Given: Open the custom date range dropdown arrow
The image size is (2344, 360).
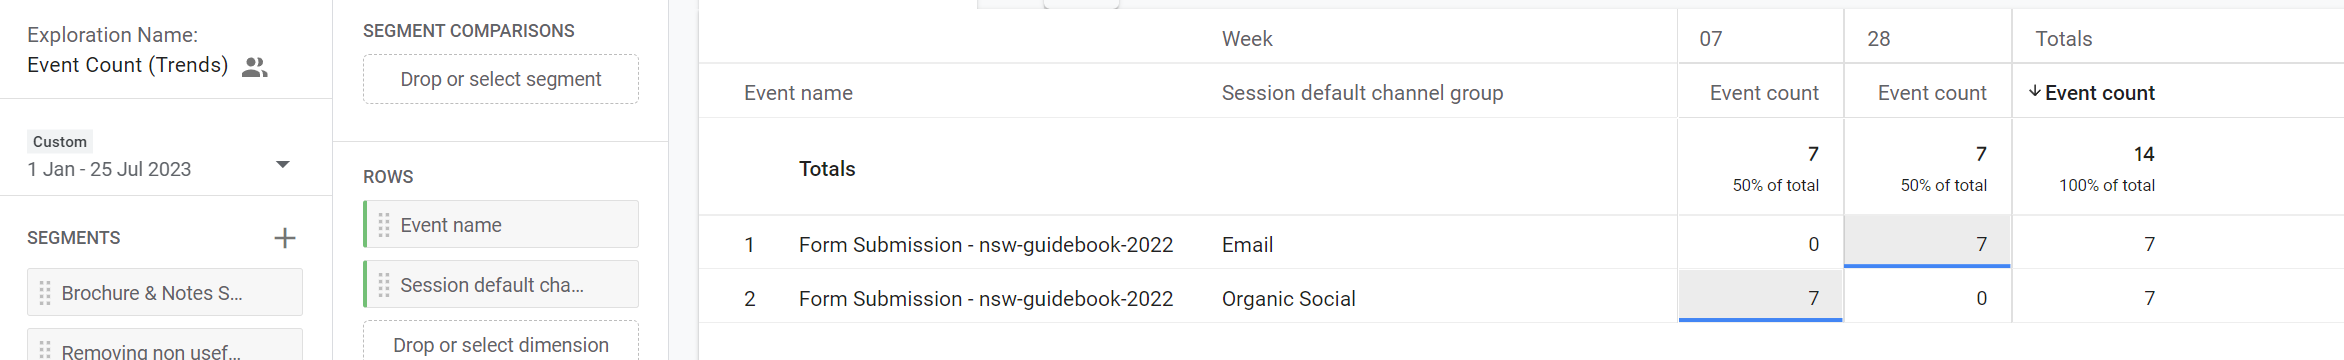Looking at the screenshot, I should pyautogui.click(x=283, y=164).
